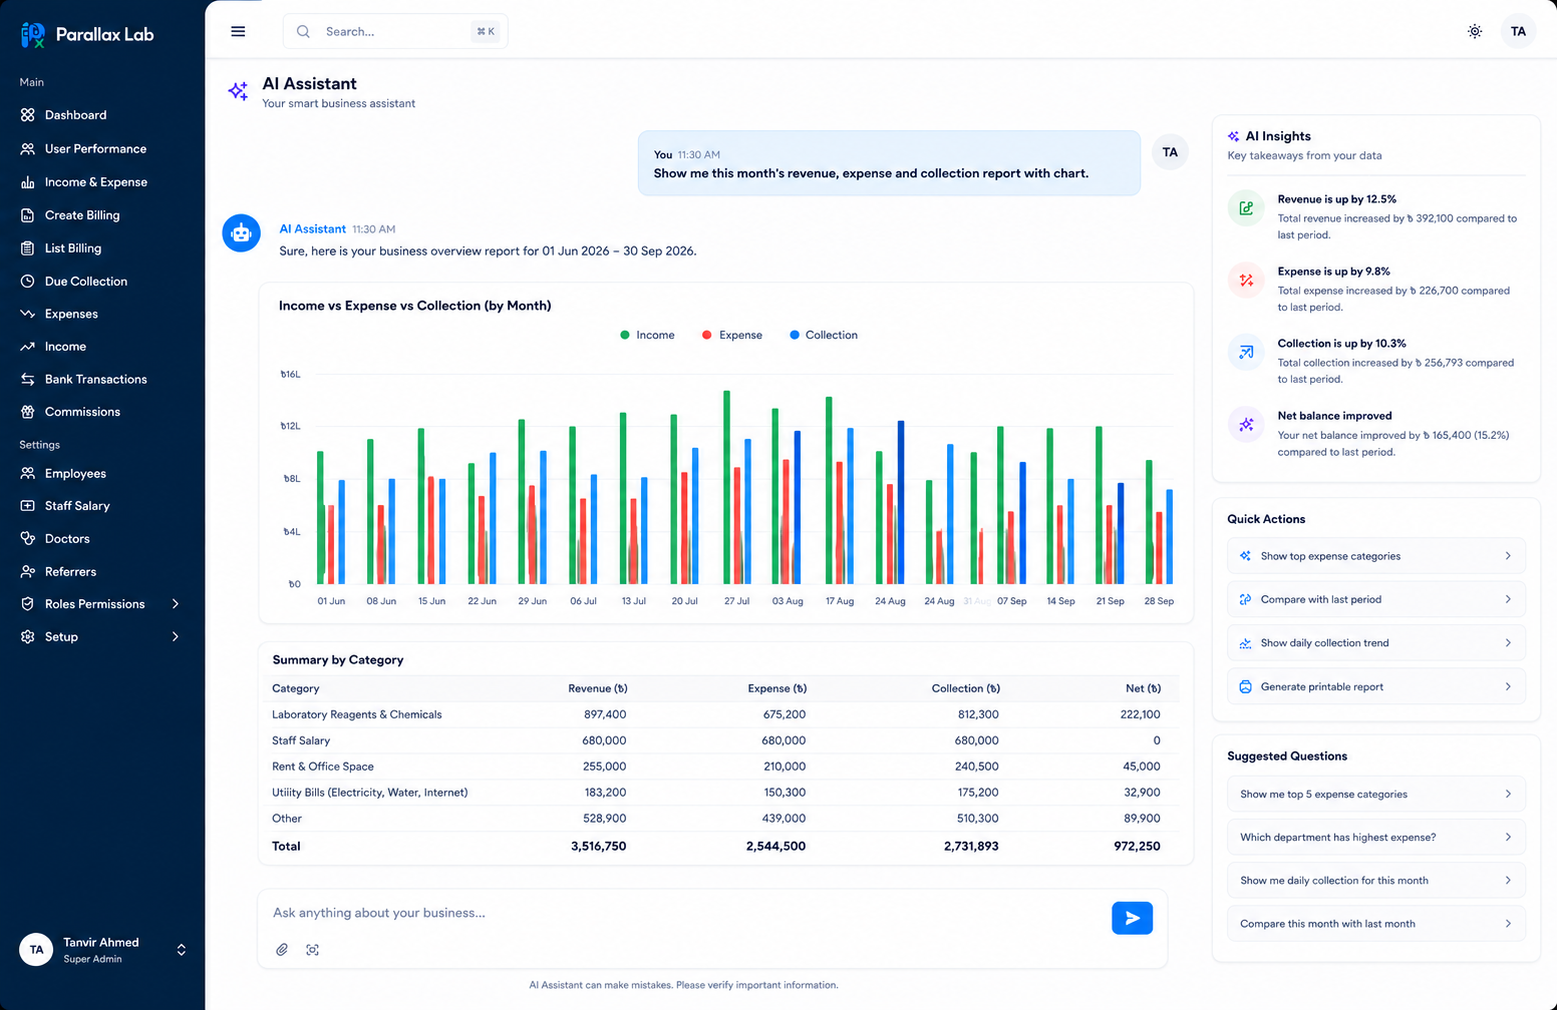Viewport: 1557px width, 1010px height.
Task: Click into the Search field
Action: pos(395,31)
